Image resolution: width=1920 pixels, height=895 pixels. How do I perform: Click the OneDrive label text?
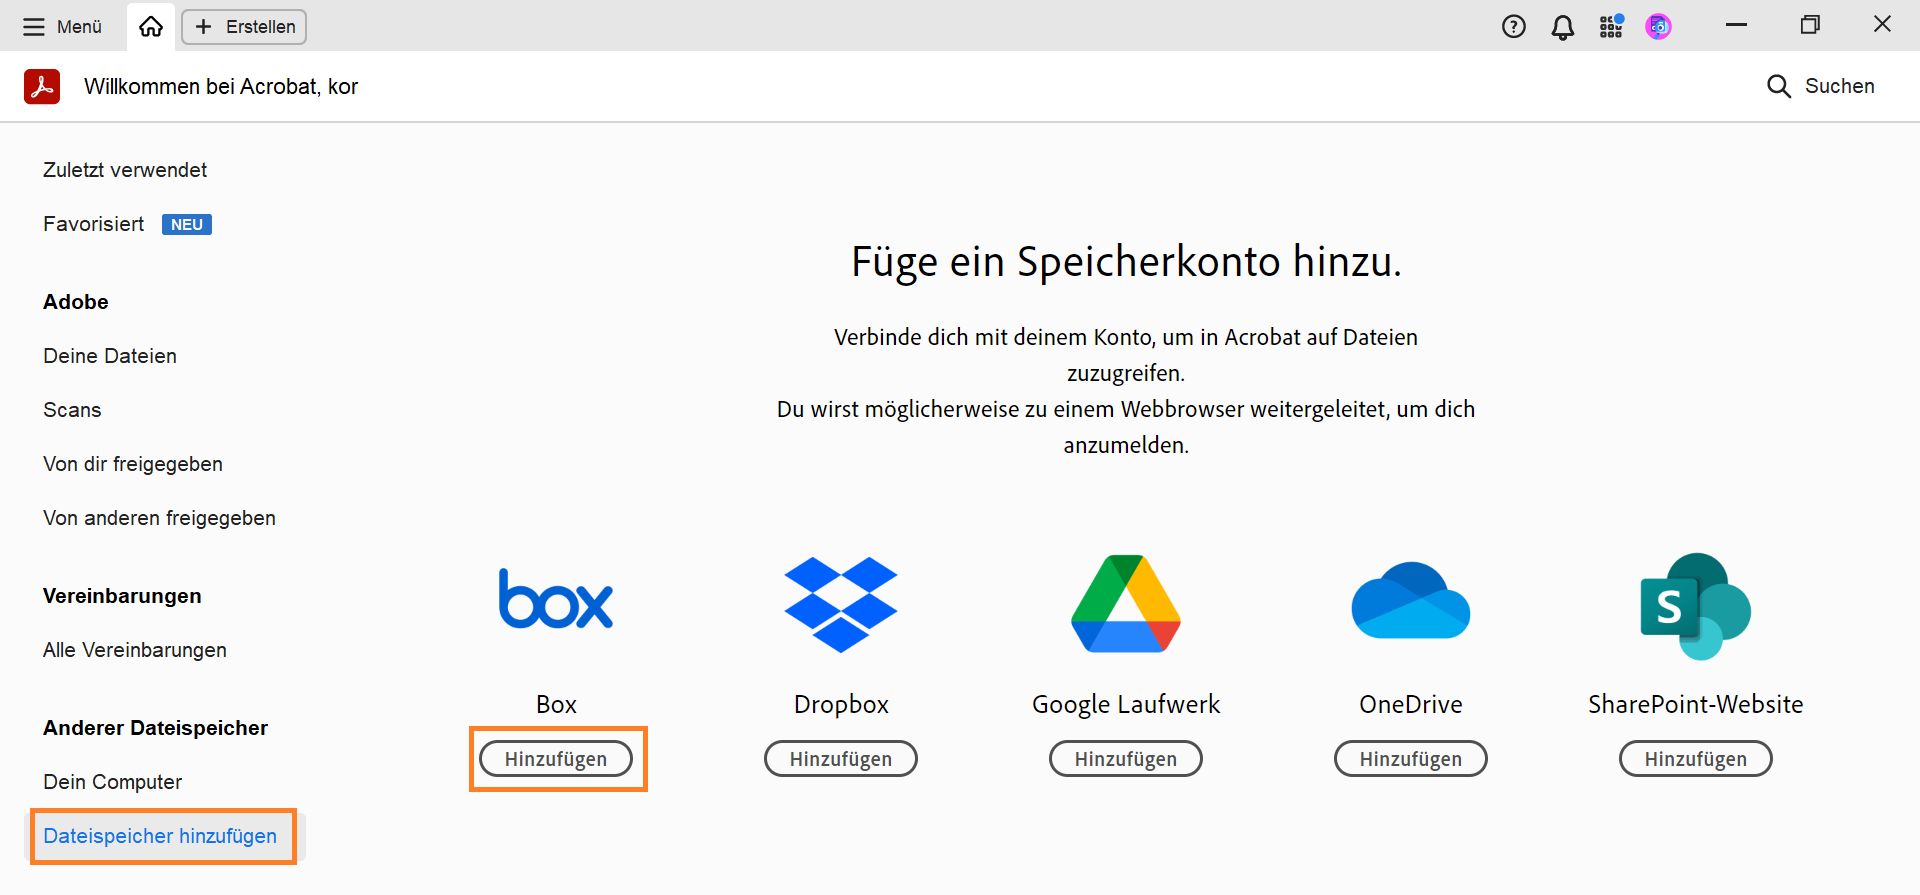point(1411,704)
